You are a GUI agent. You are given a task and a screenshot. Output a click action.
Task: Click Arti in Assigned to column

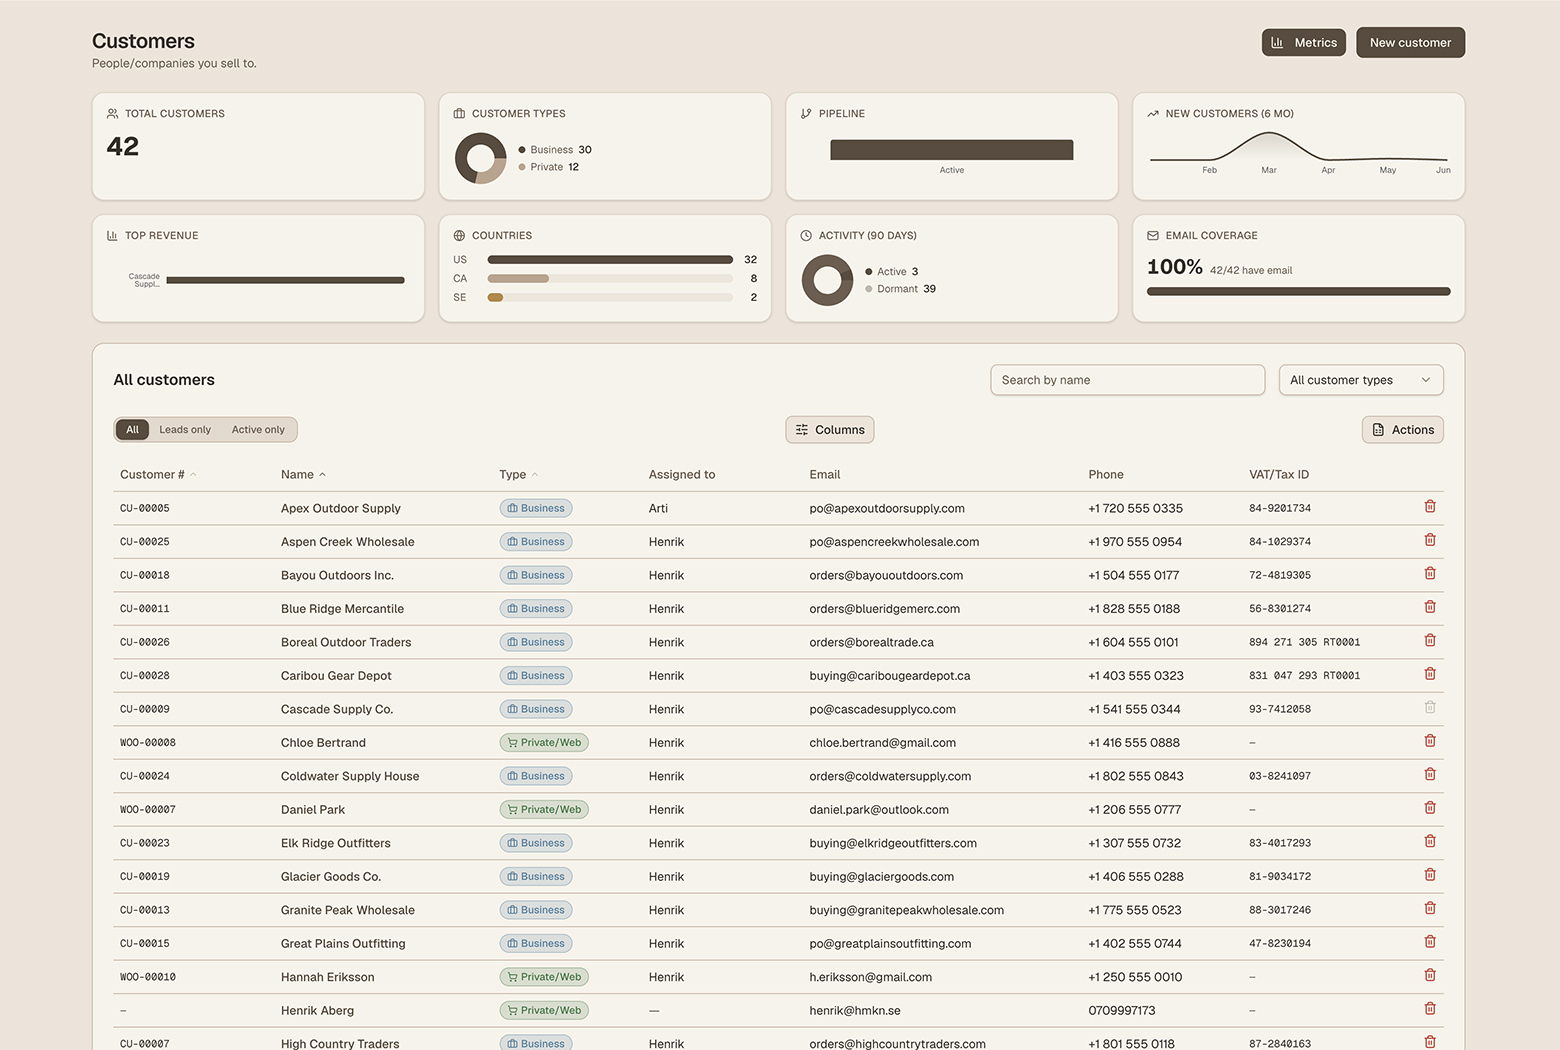(658, 509)
